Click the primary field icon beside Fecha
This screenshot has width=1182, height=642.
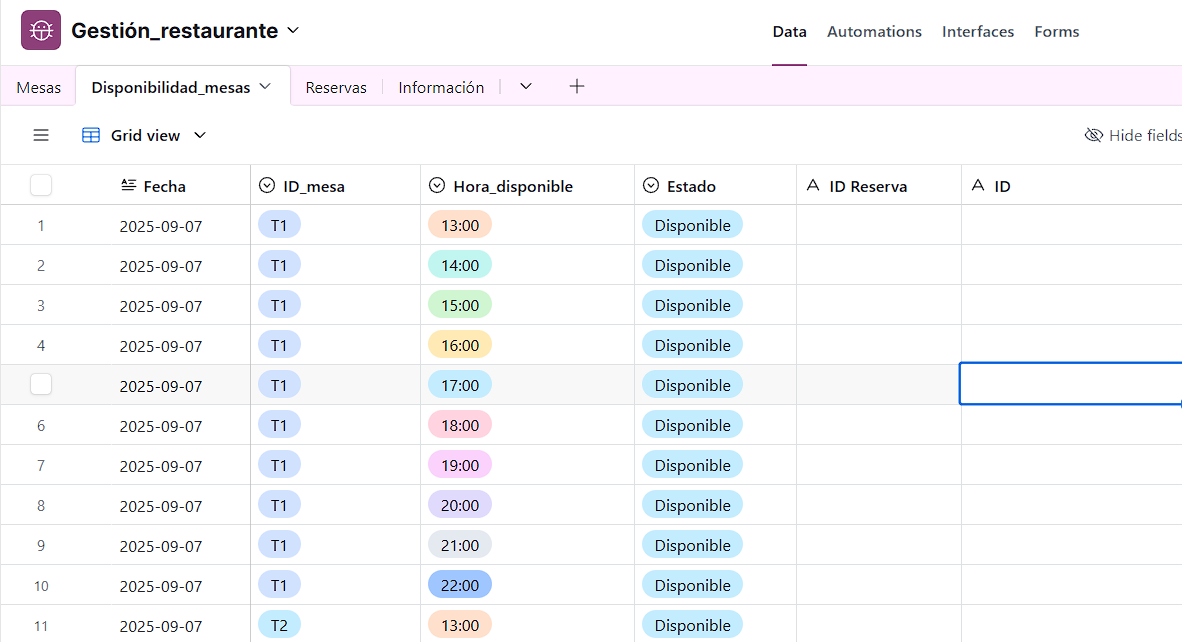click(128, 186)
